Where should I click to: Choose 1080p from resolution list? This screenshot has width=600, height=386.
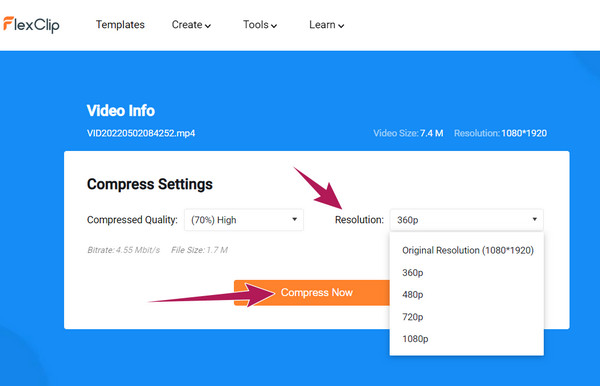tap(415, 339)
